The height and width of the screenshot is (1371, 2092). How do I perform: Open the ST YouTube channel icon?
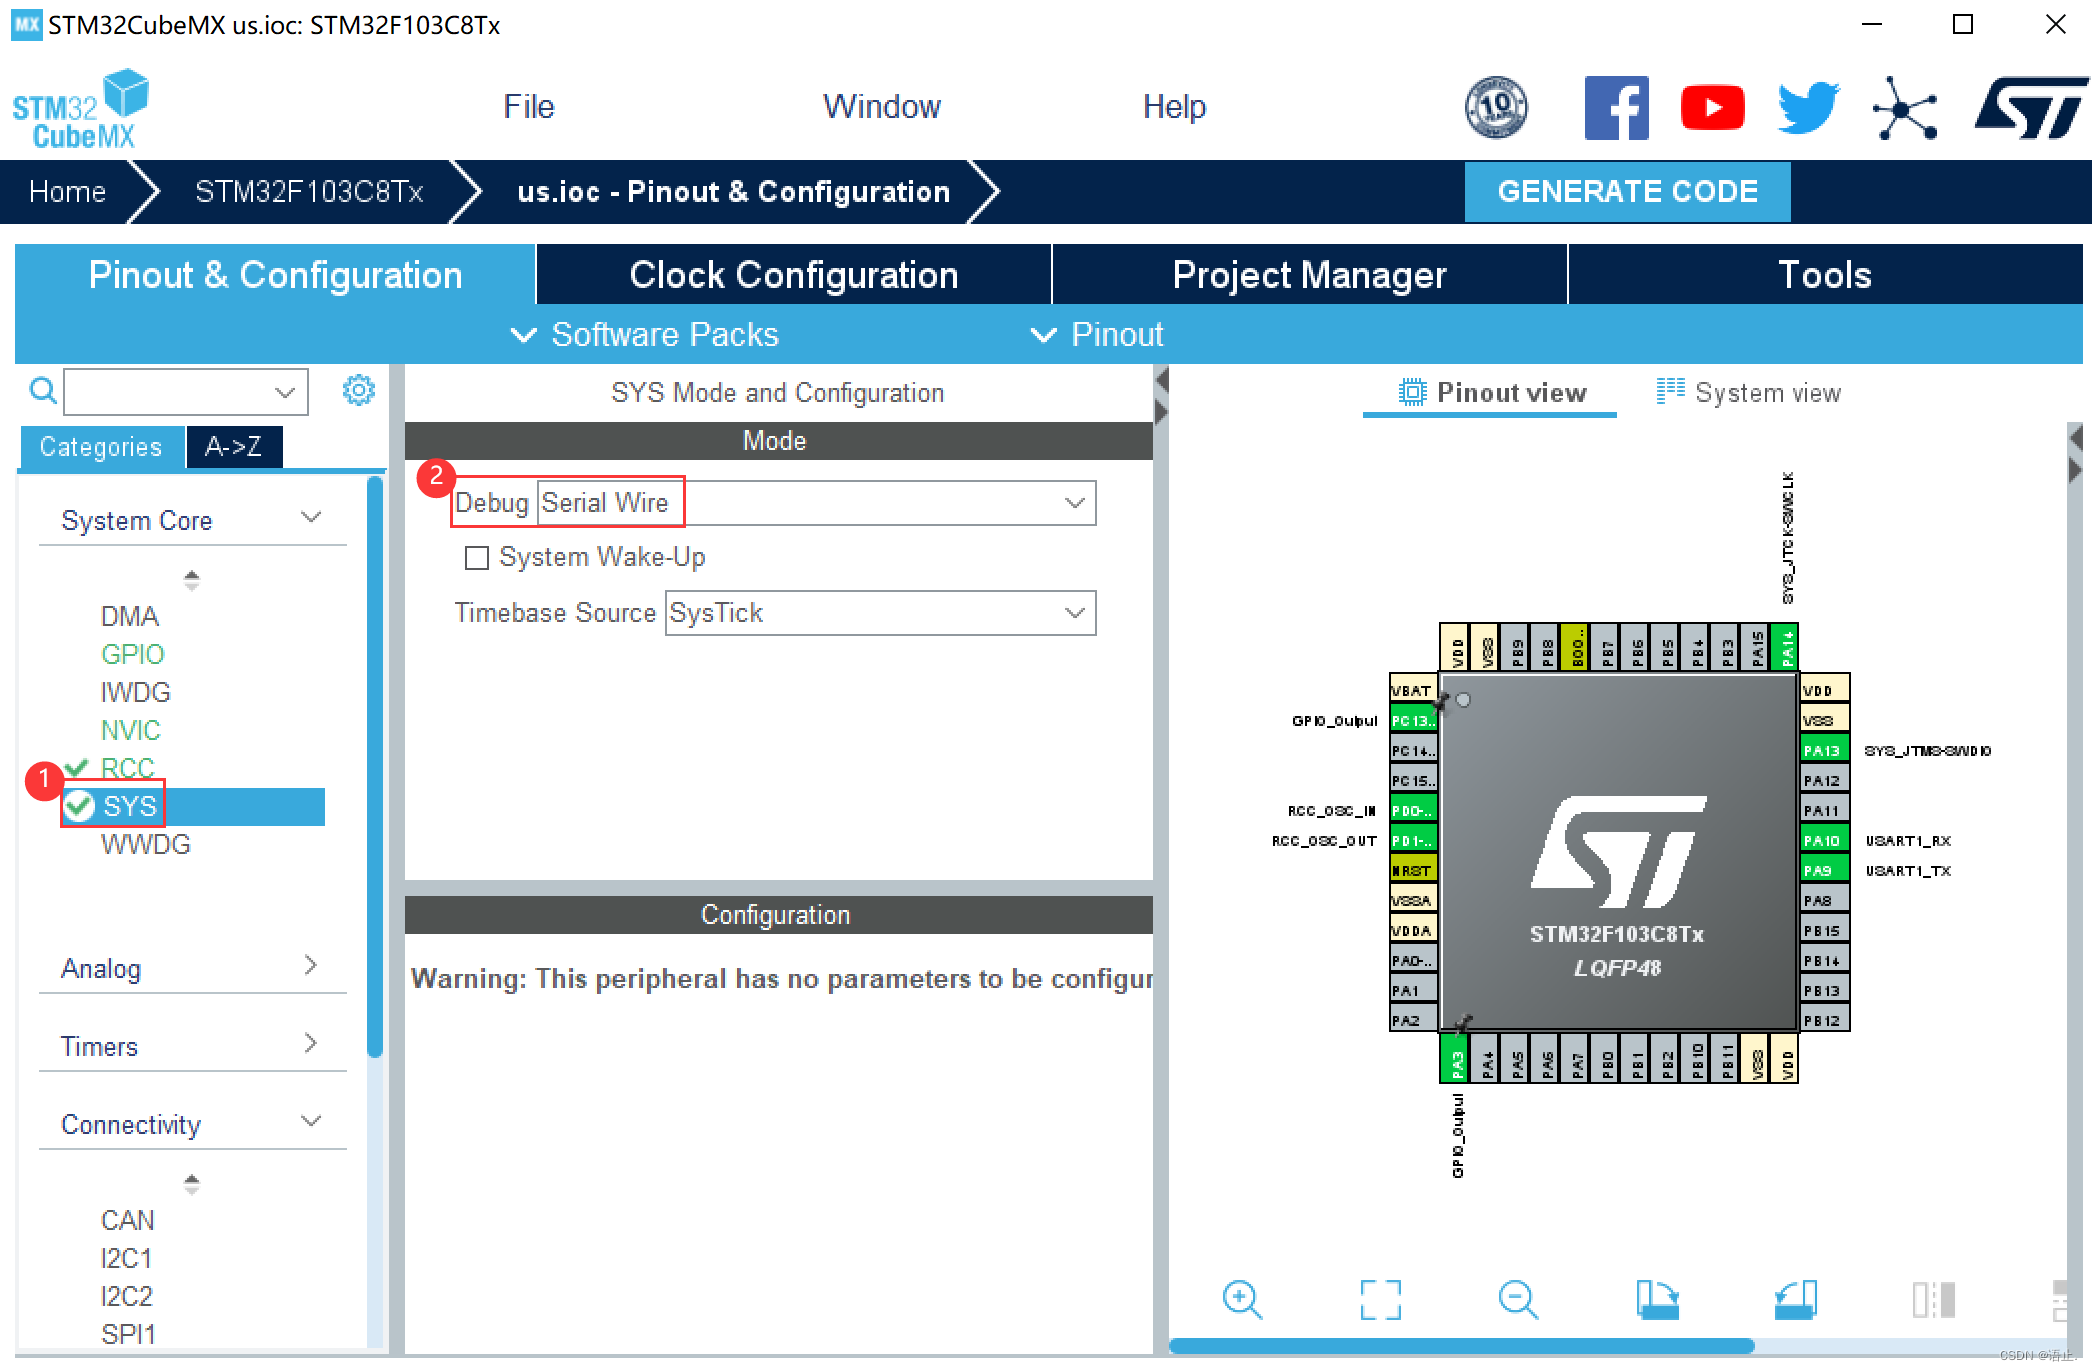tap(1712, 107)
